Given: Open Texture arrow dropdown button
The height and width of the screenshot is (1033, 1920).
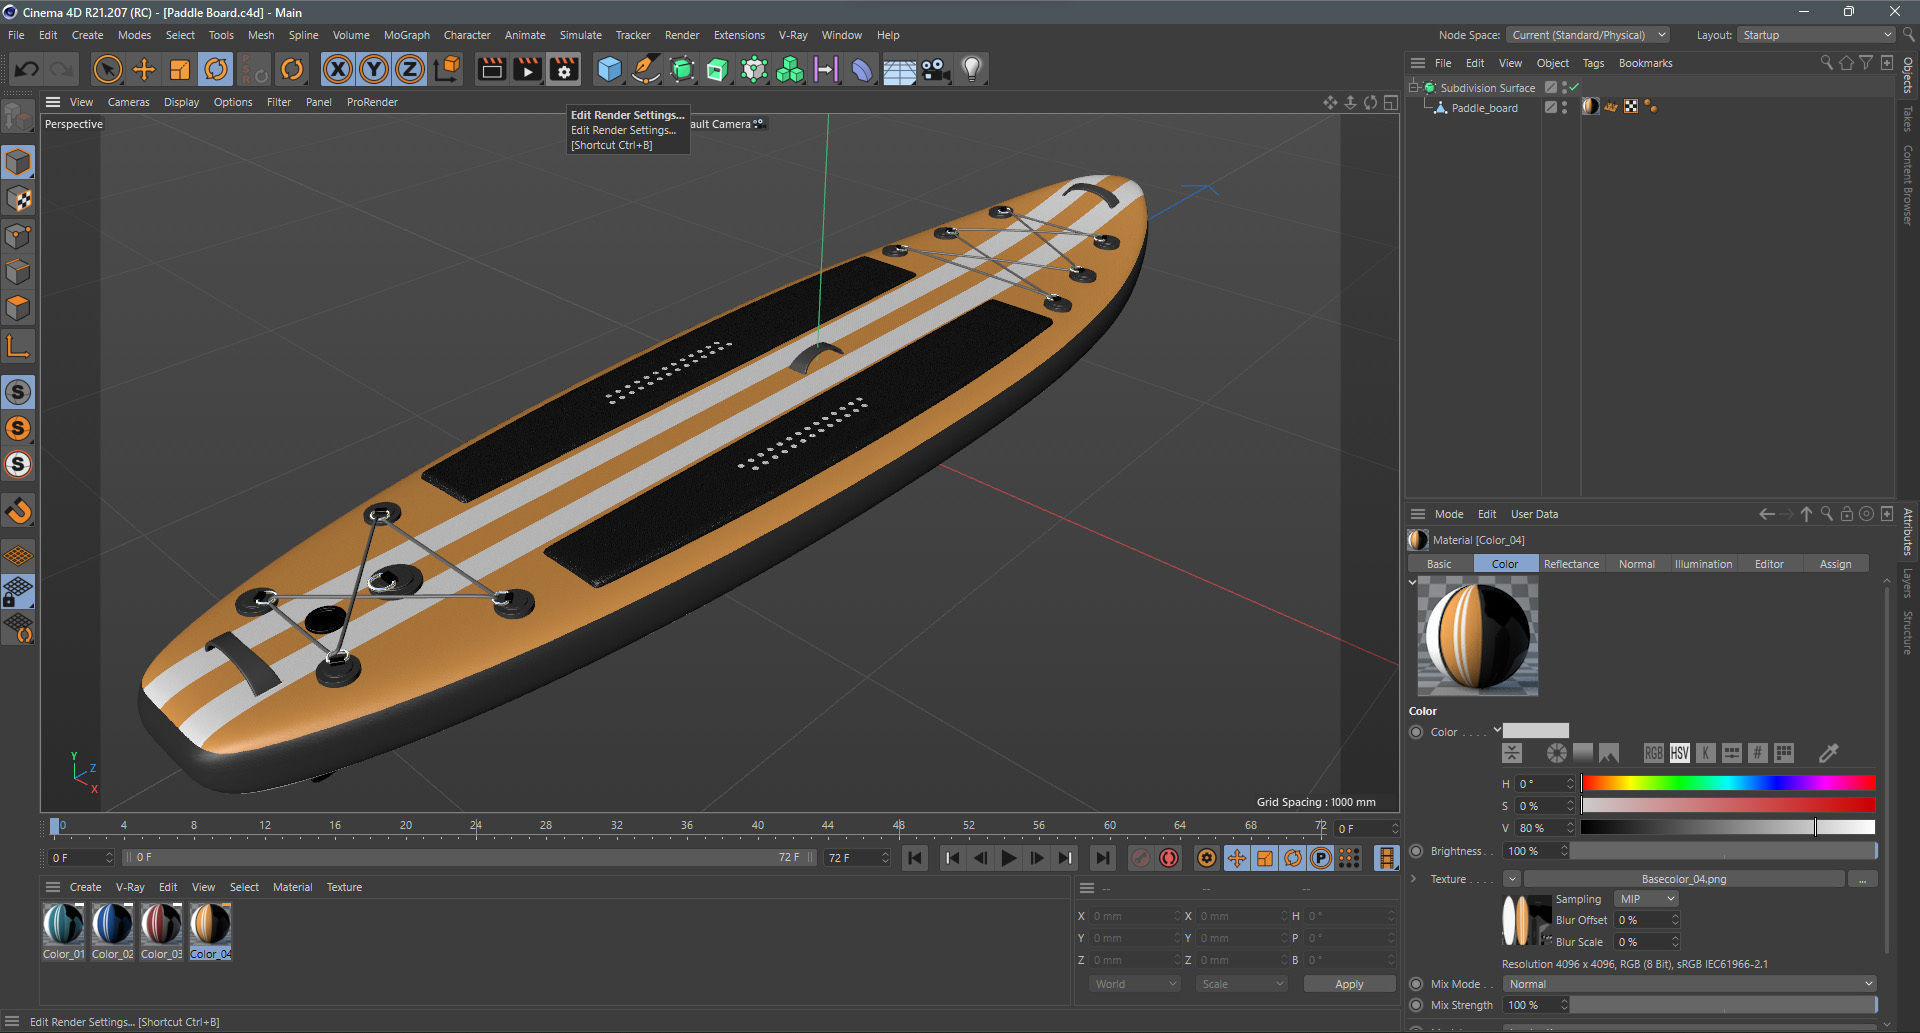Looking at the screenshot, I should [1512, 879].
